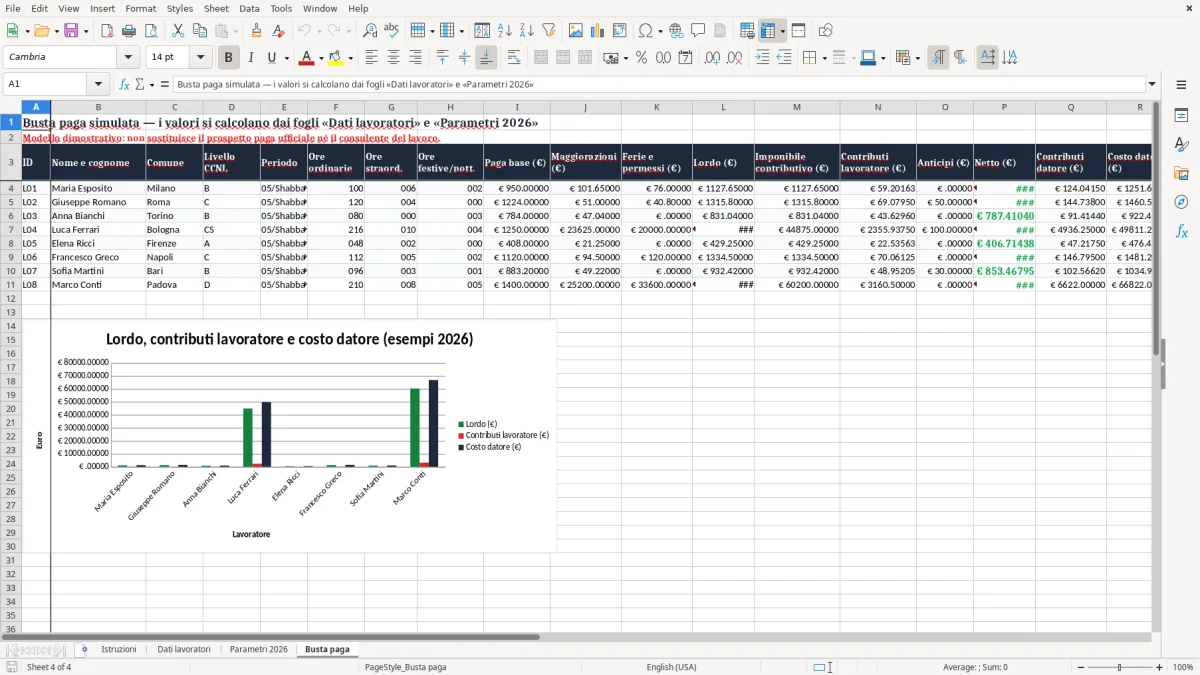This screenshot has width=1200, height=675.
Task: Click the Find & Replace icon
Action: coord(370,31)
